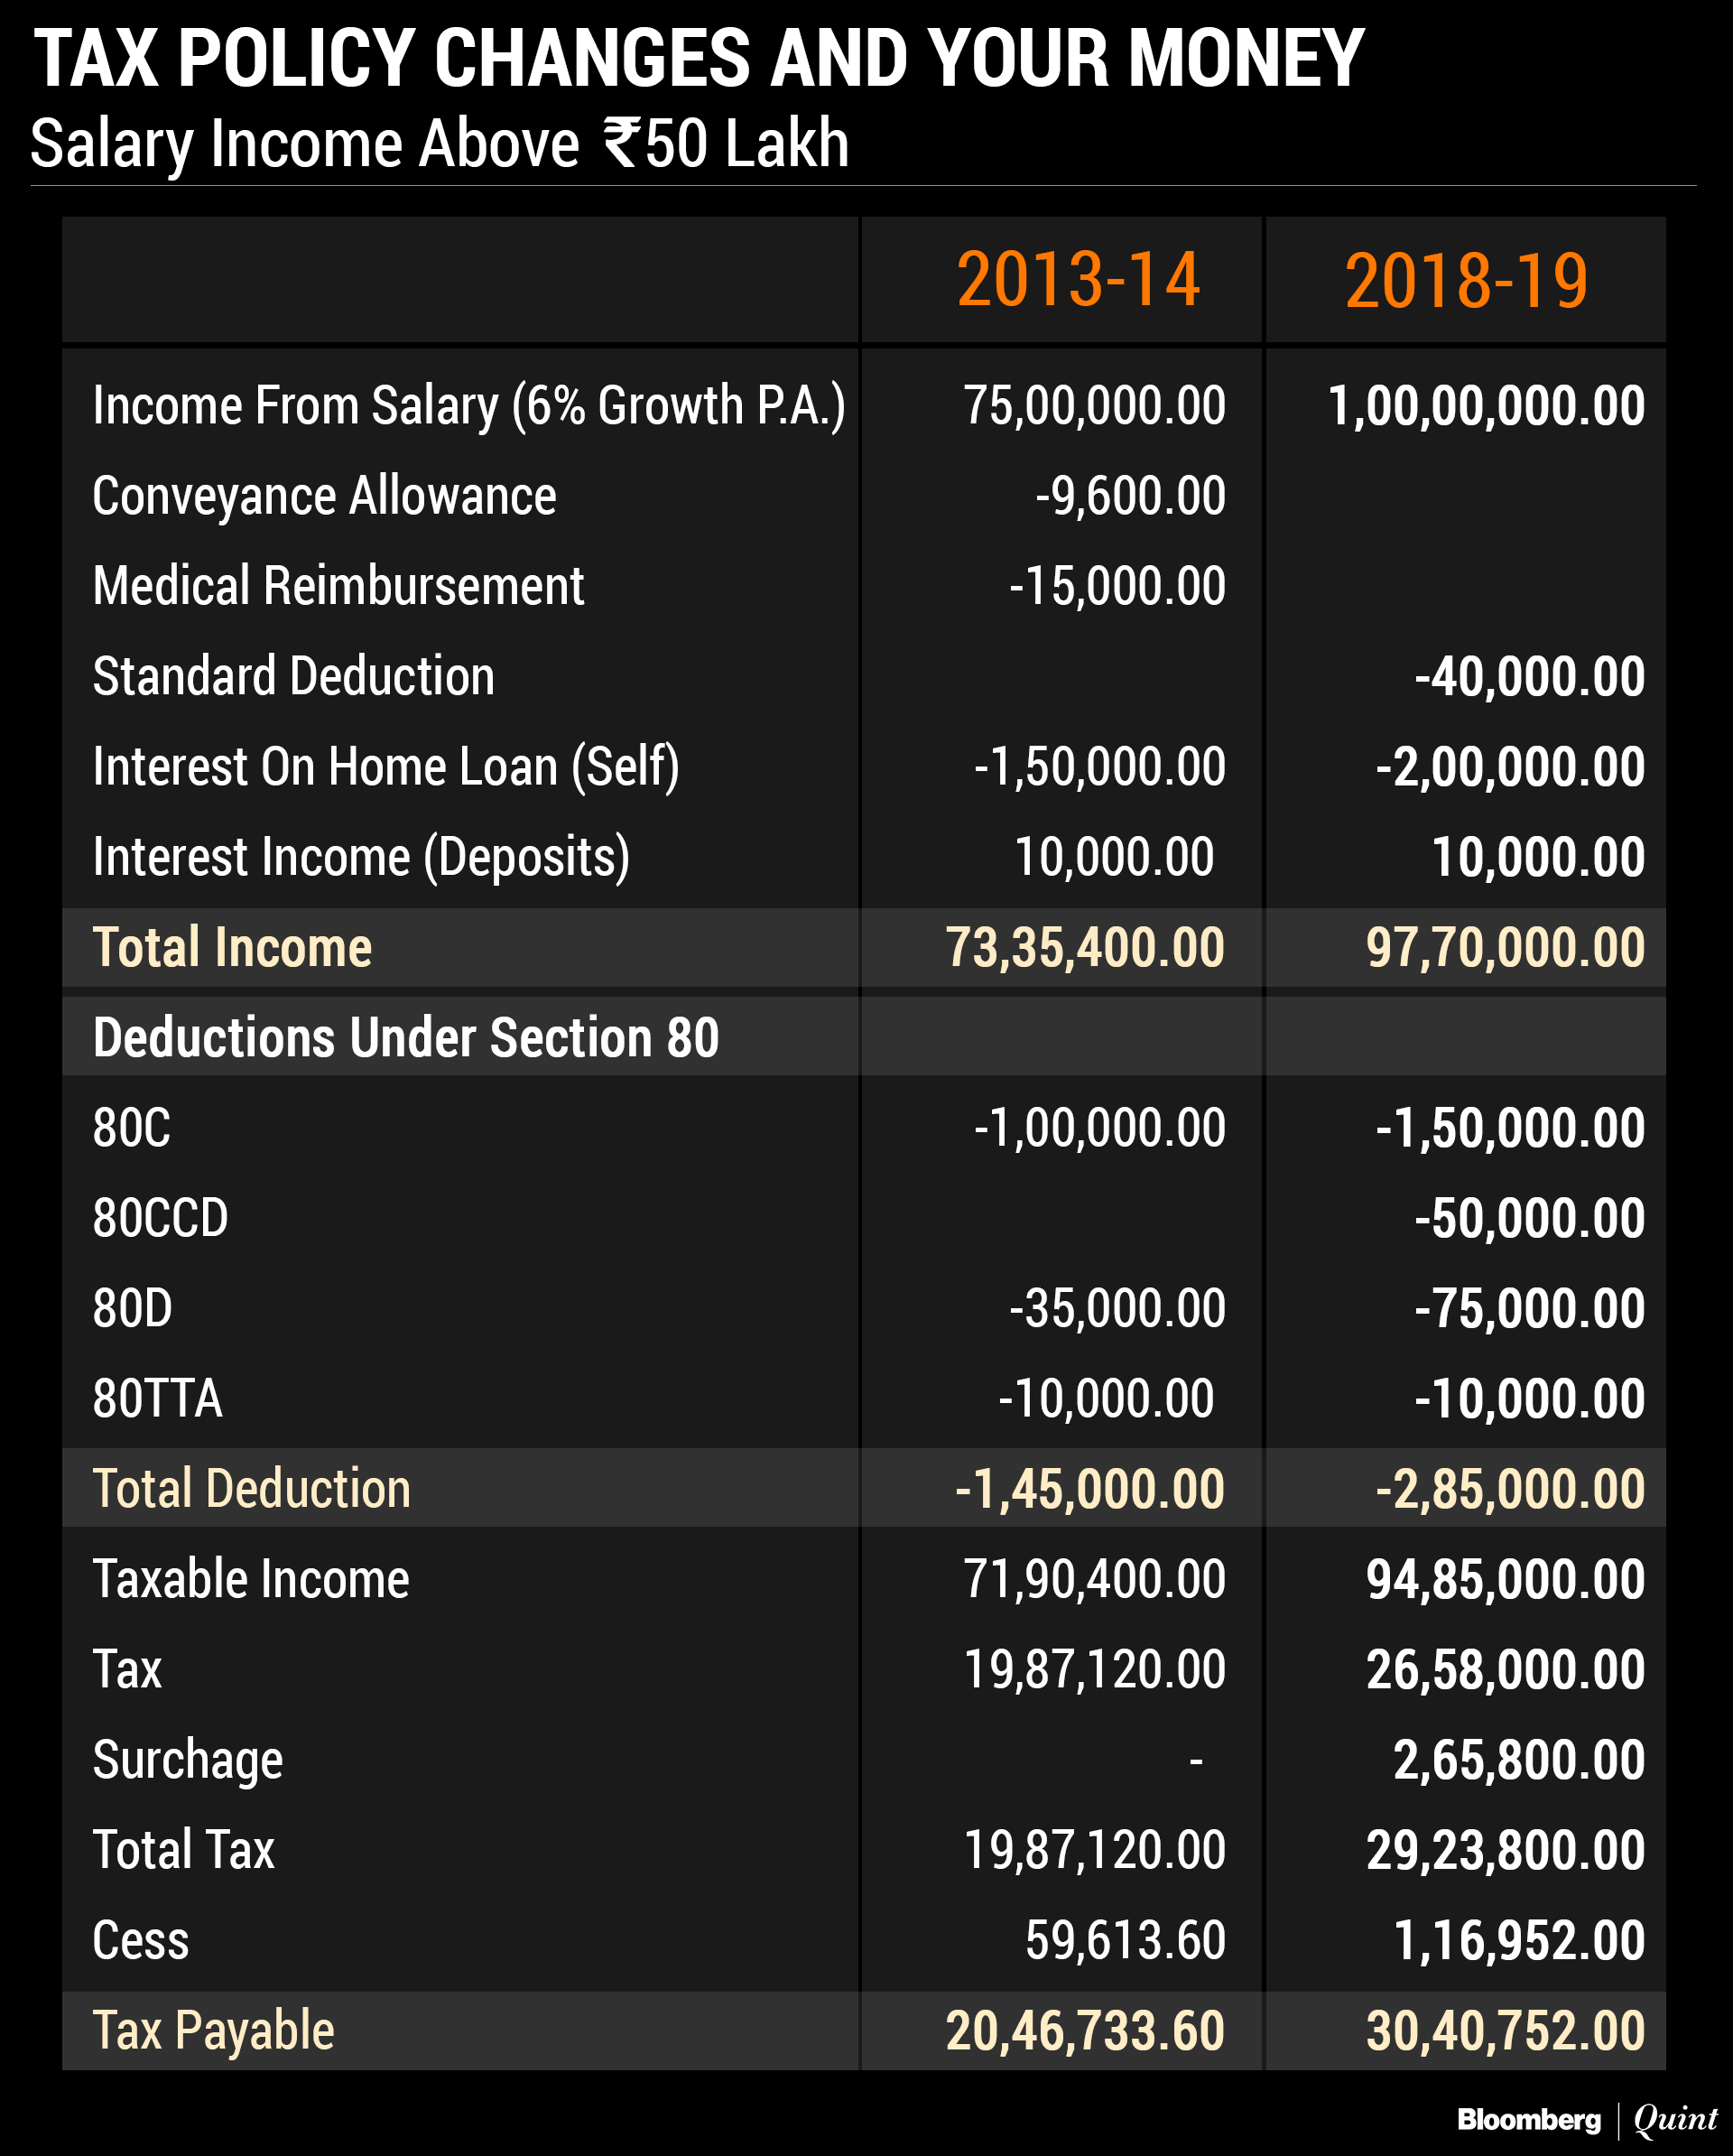Click the rupee symbol in the subtitle
Image resolution: width=1733 pixels, height=2156 pixels.
click(x=622, y=143)
